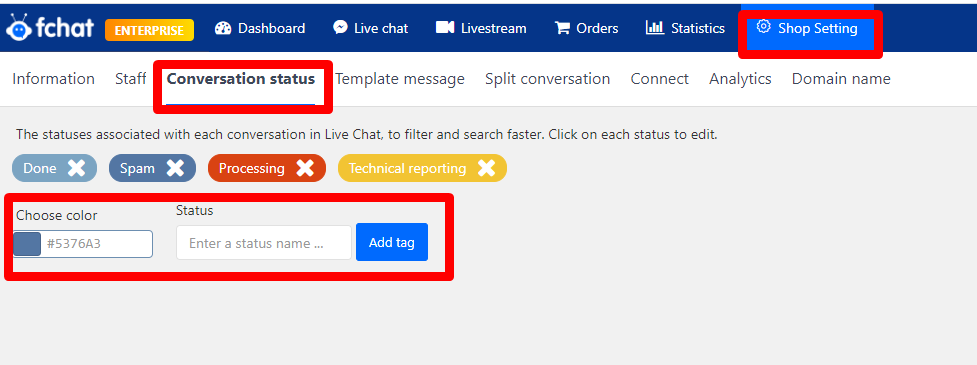Open the Analytics tab
The image size is (977, 365).
tap(740, 79)
